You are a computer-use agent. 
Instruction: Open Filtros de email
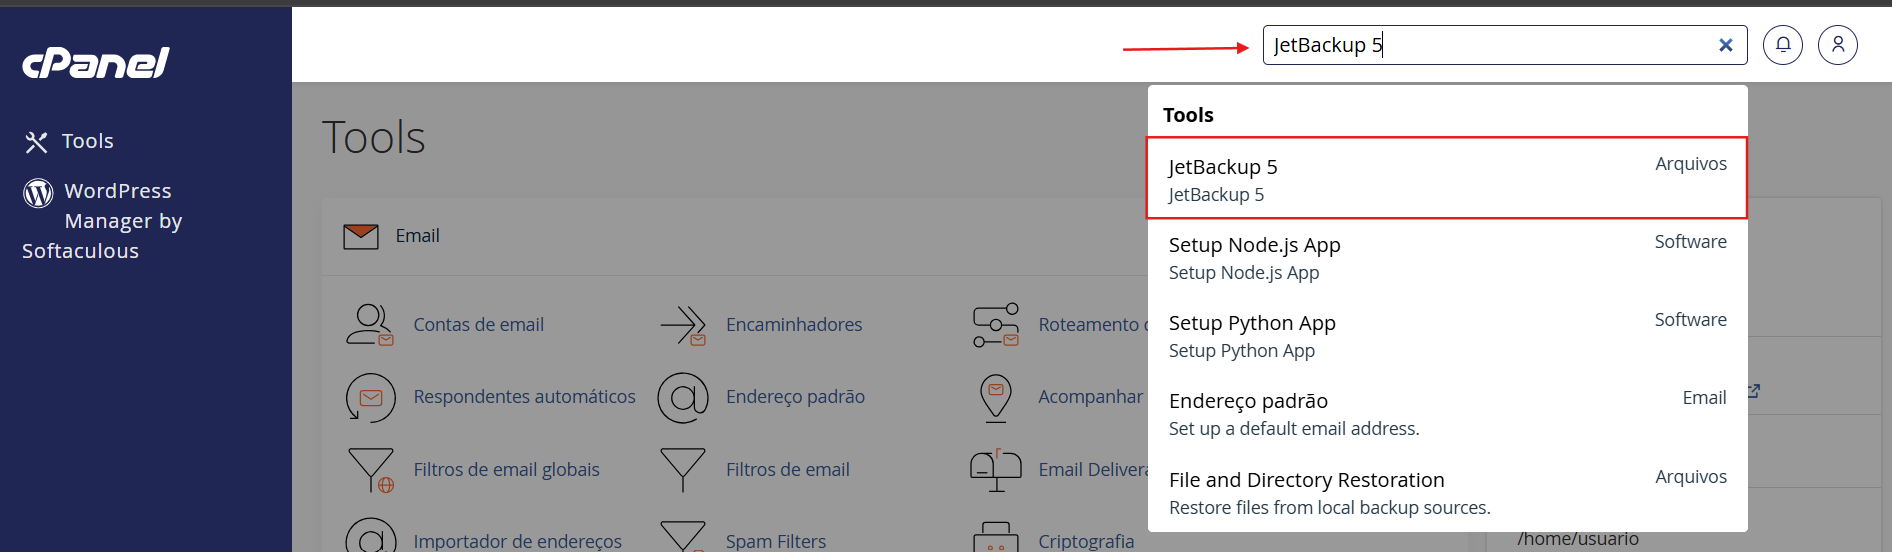[x=788, y=470]
